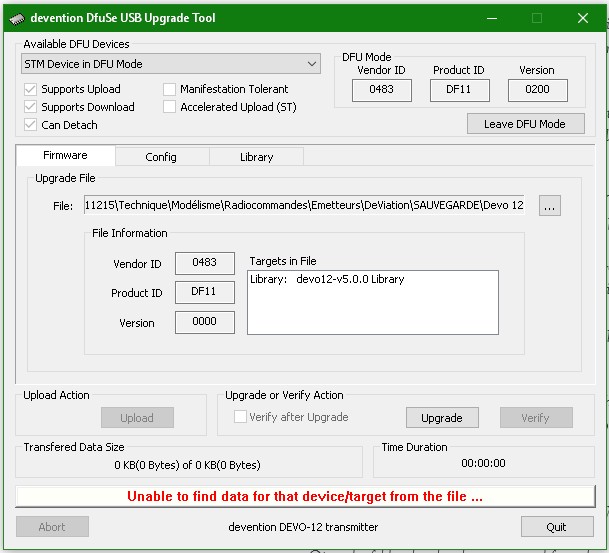609x553 pixels.
Task: Click the DFU Mode Product ID field
Action: (459, 90)
